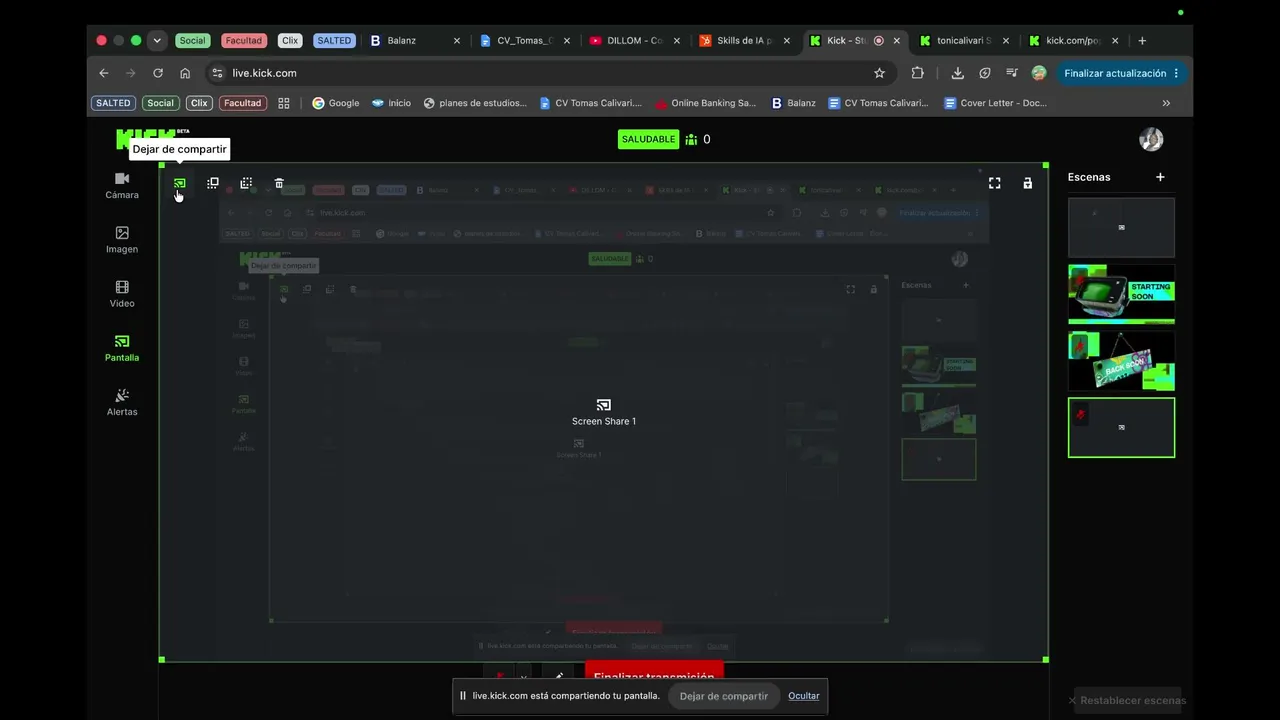
Task: Switch to the CV_Tomas tab
Action: [525, 41]
